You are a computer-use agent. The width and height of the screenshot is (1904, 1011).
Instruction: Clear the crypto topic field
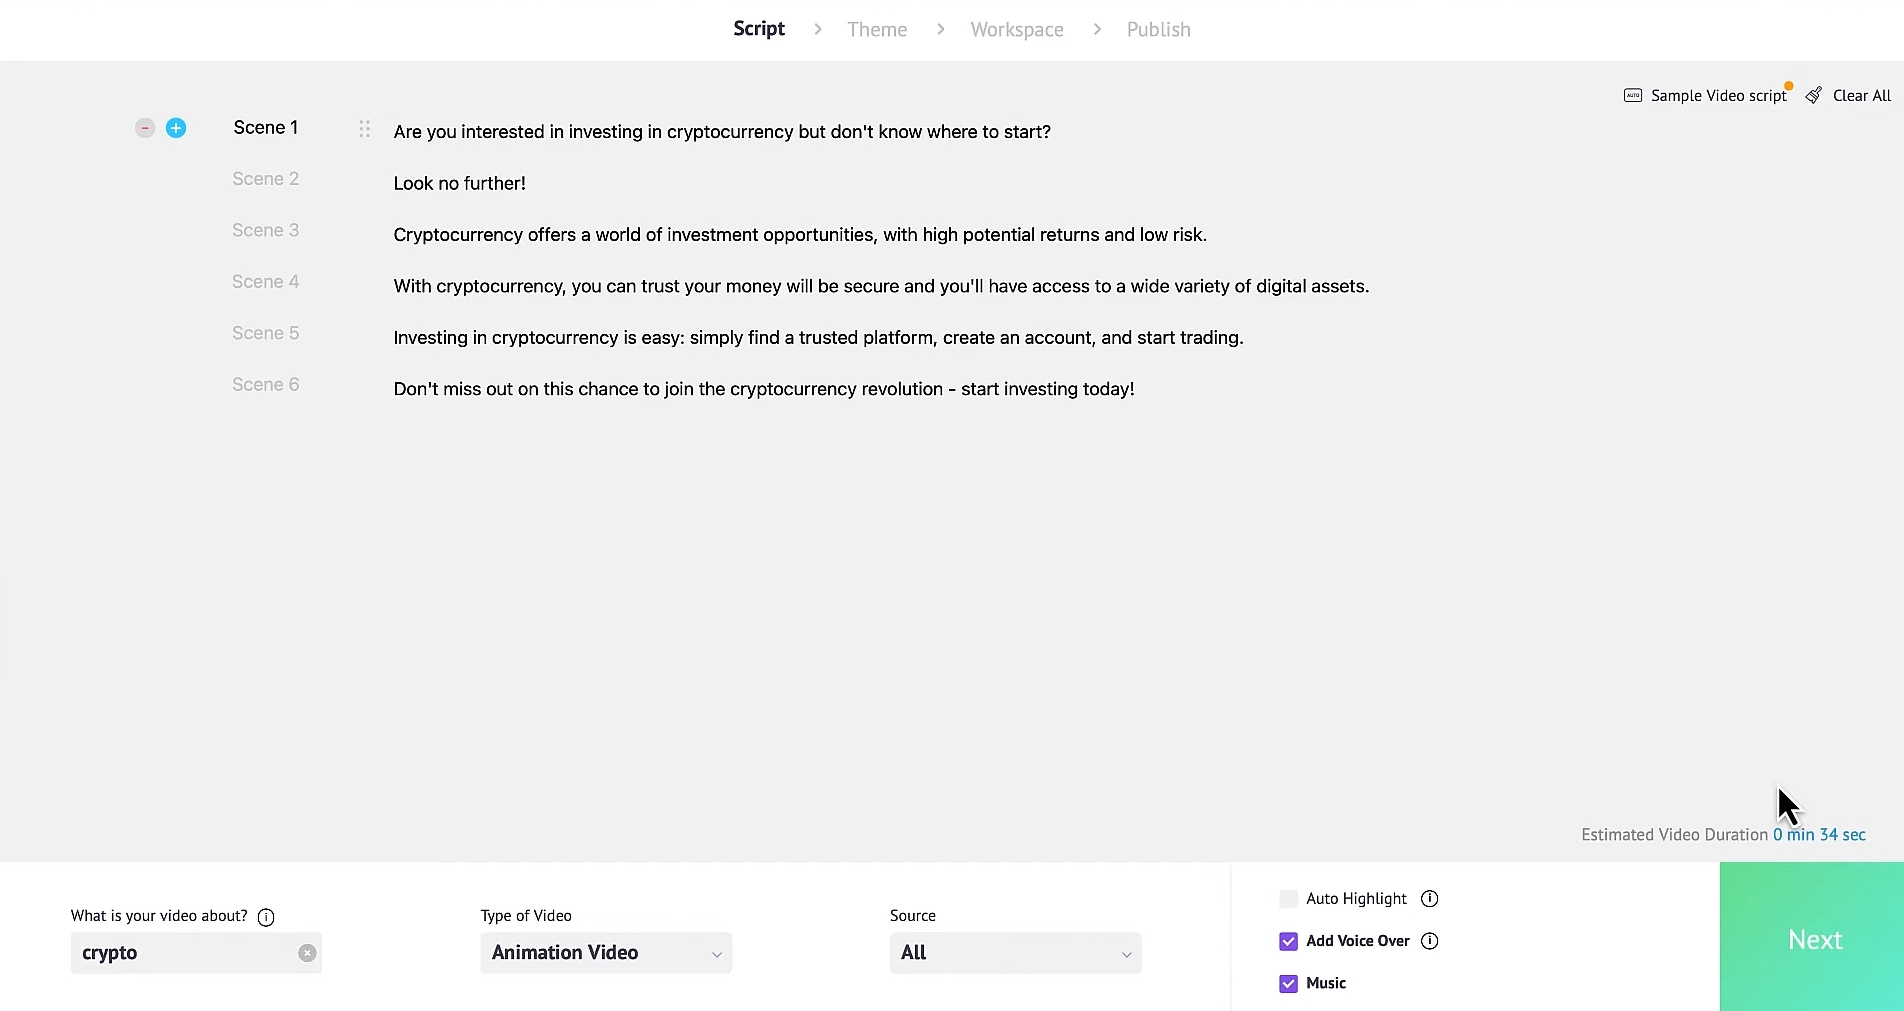pos(307,953)
